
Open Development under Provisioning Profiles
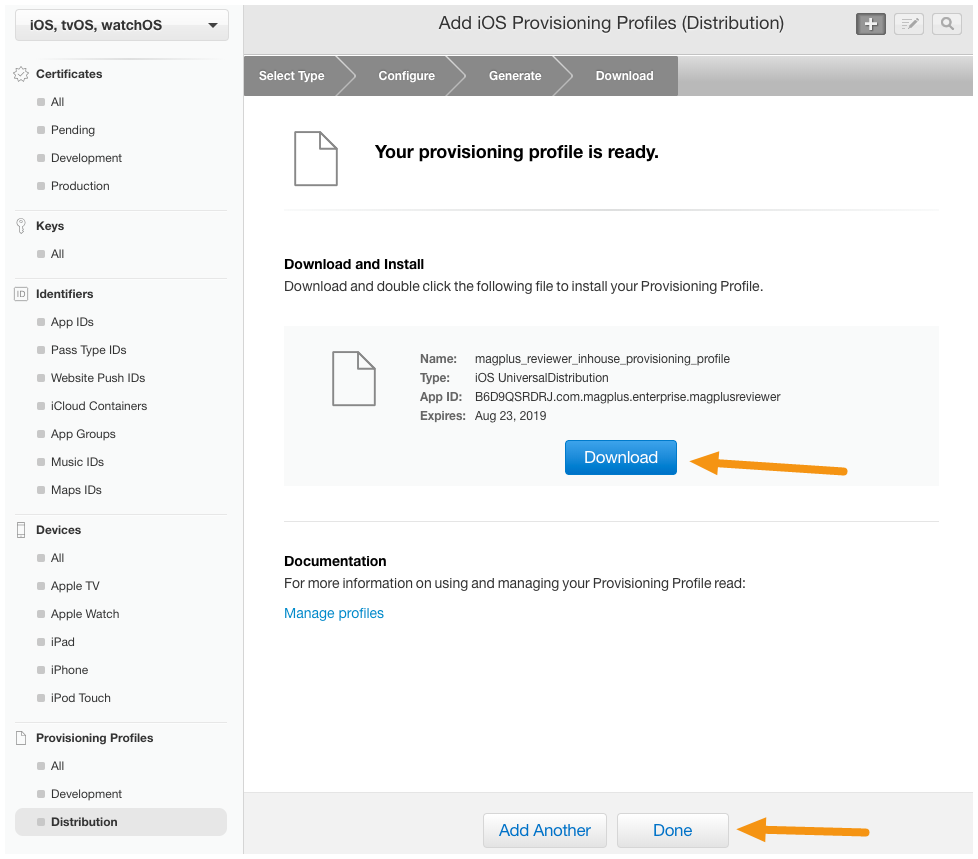click(x=86, y=794)
